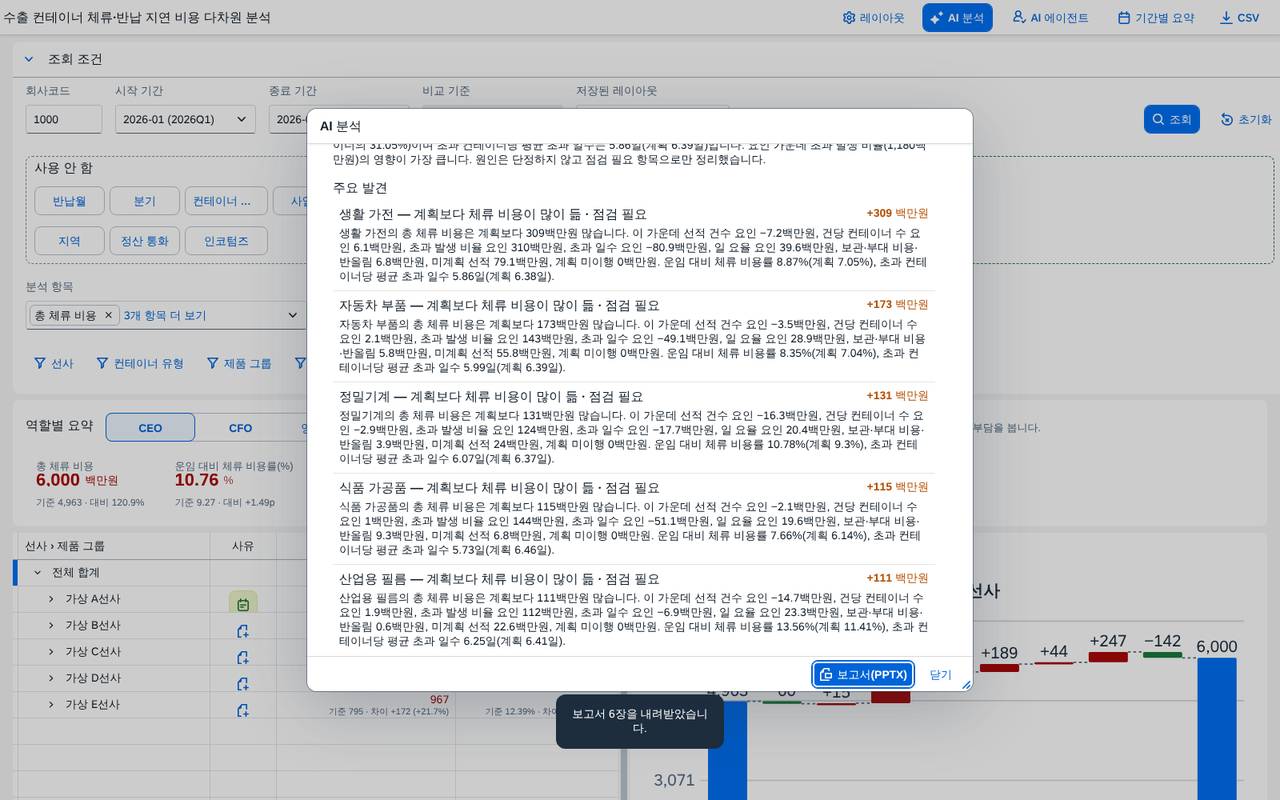
Task: Click the 산업용 필름 finding heading
Action: coord(500,579)
